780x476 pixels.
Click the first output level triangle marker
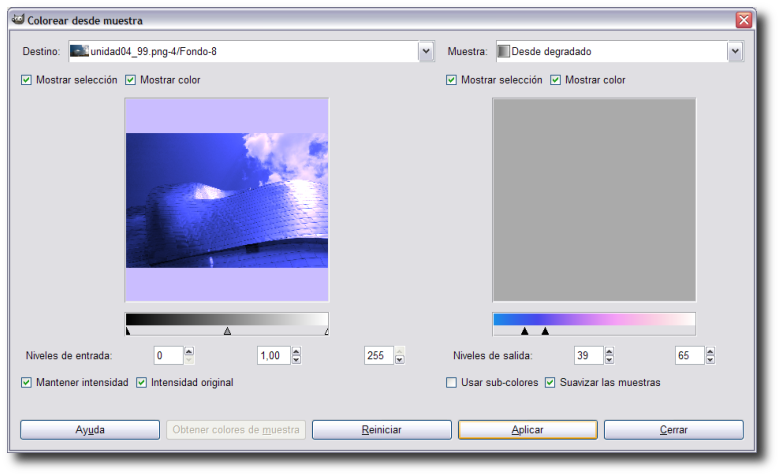(524, 331)
